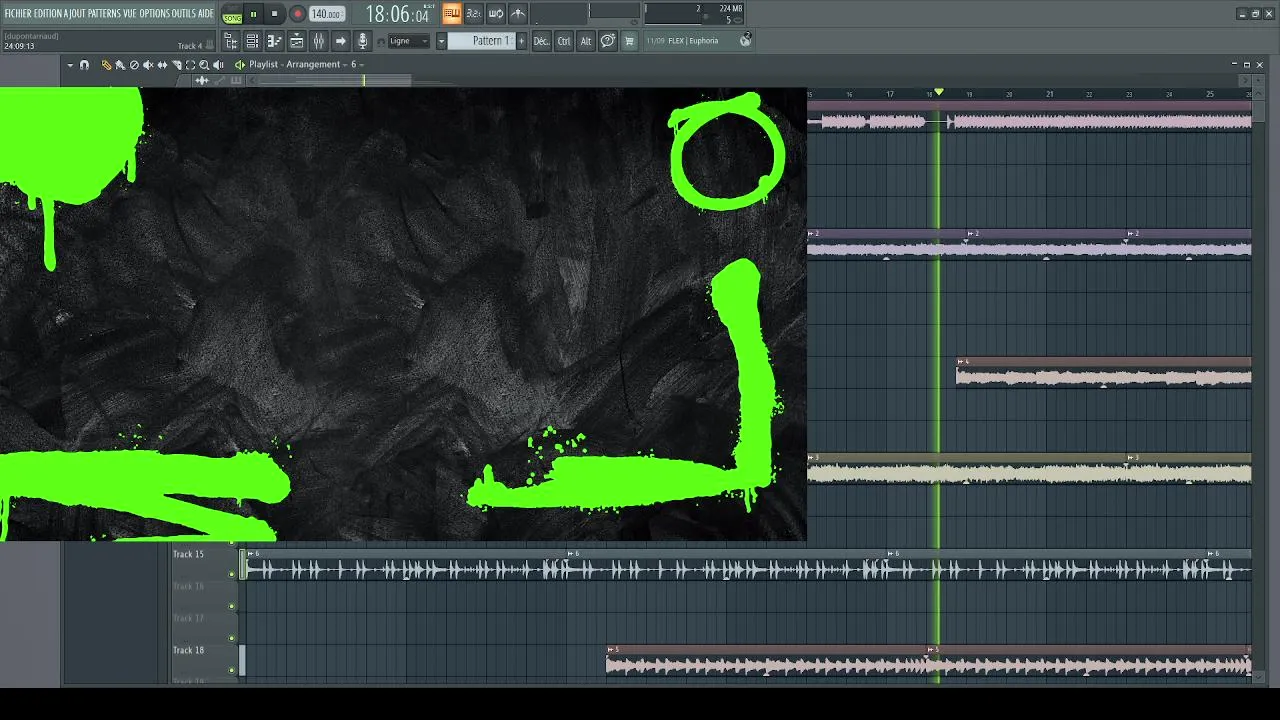Screen dimensions: 1280x720
Task: Click the Alt button
Action: point(586,41)
